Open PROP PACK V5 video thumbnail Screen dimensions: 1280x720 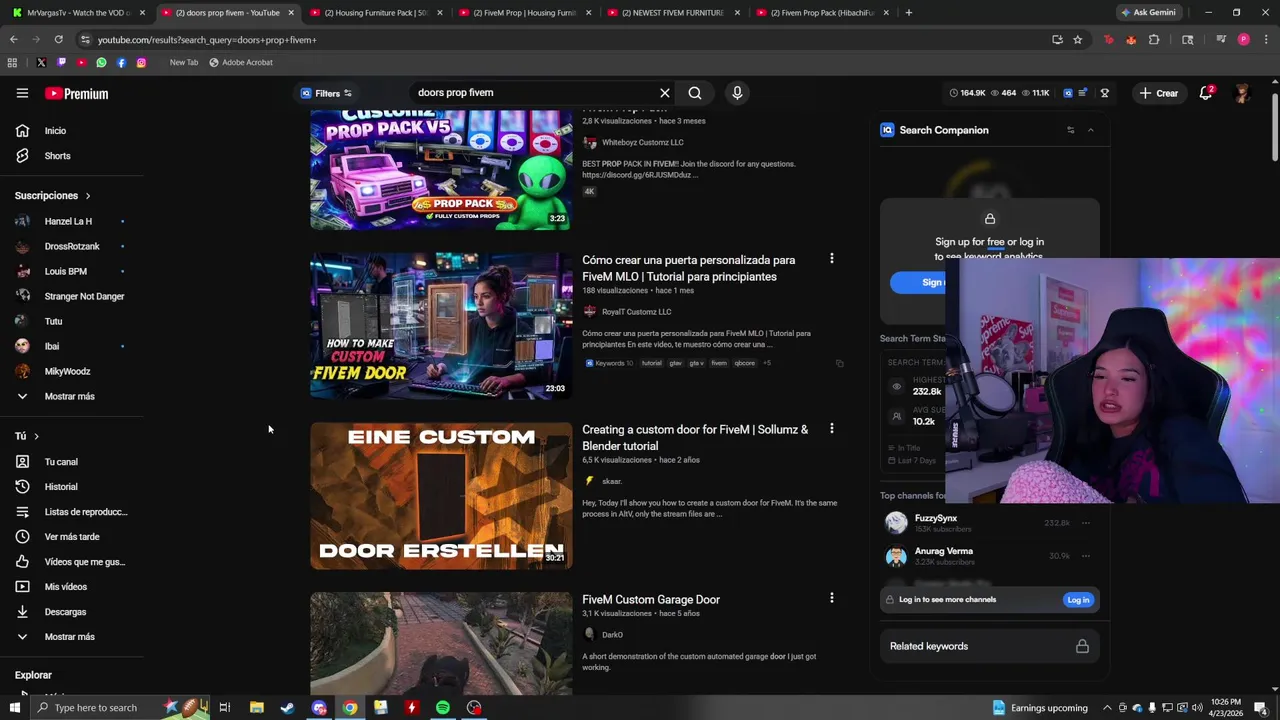pos(441,170)
